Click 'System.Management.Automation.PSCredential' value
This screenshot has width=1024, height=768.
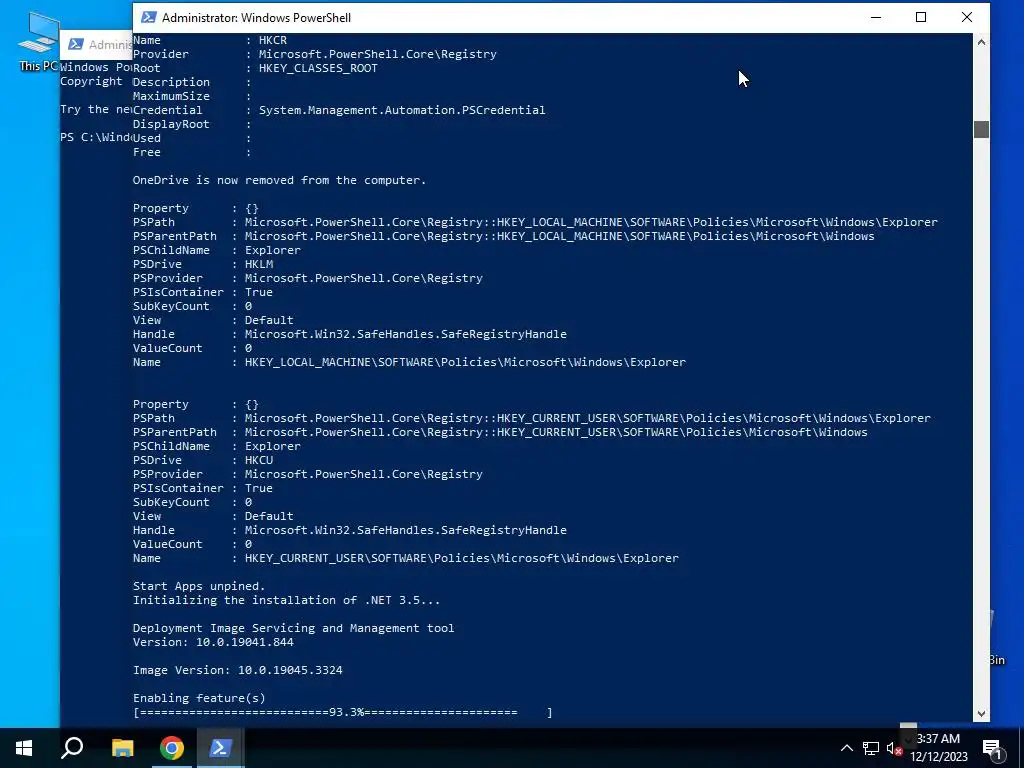(402, 110)
